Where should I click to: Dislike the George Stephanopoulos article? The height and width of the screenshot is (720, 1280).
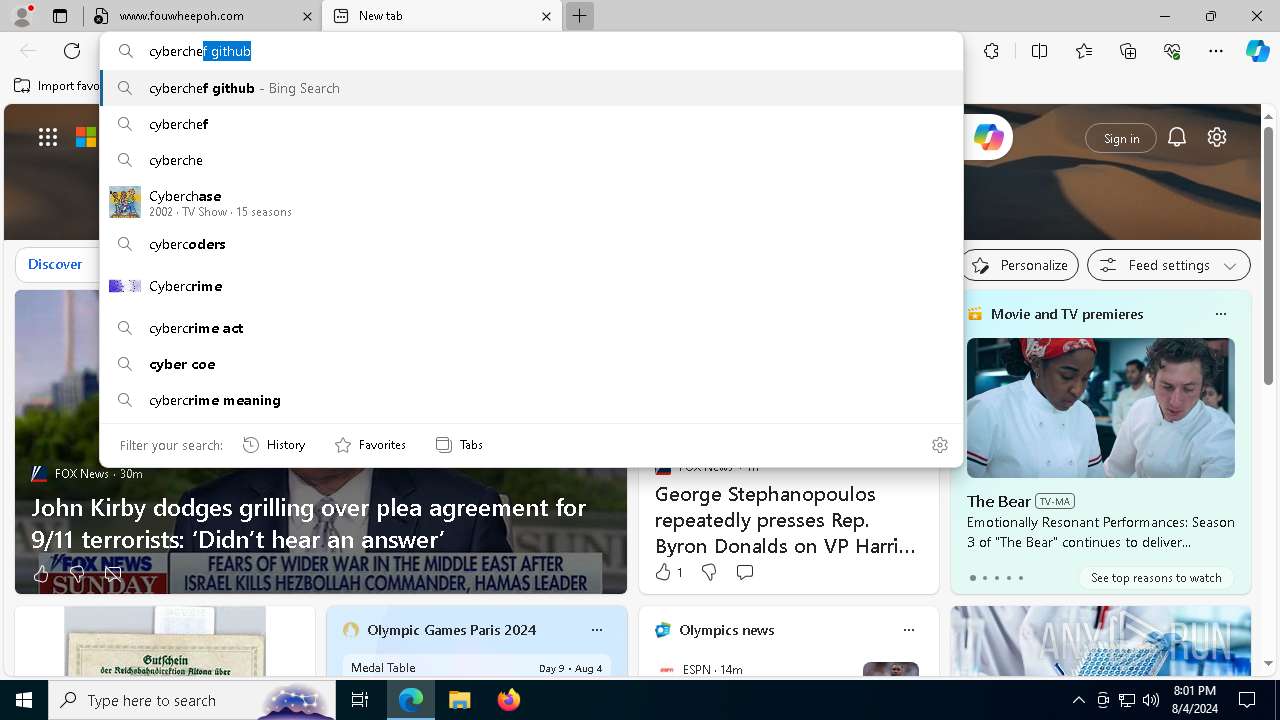click(x=709, y=572)
